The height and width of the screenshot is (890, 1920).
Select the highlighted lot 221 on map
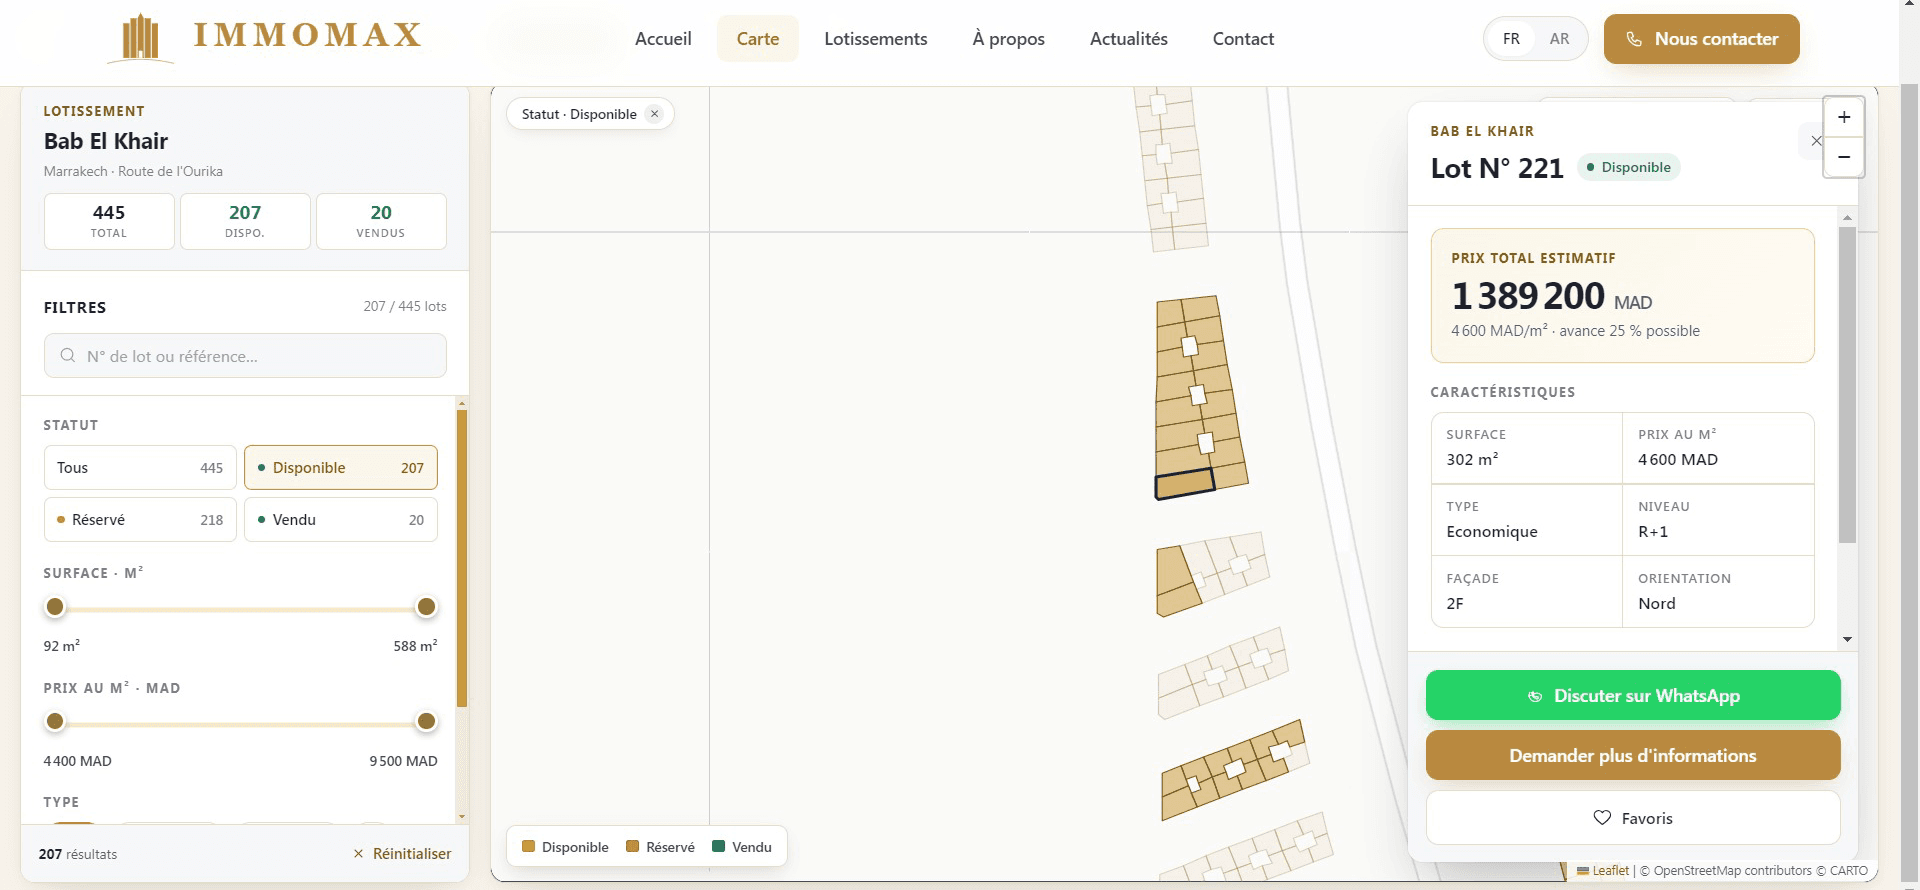pos(1185,484)
